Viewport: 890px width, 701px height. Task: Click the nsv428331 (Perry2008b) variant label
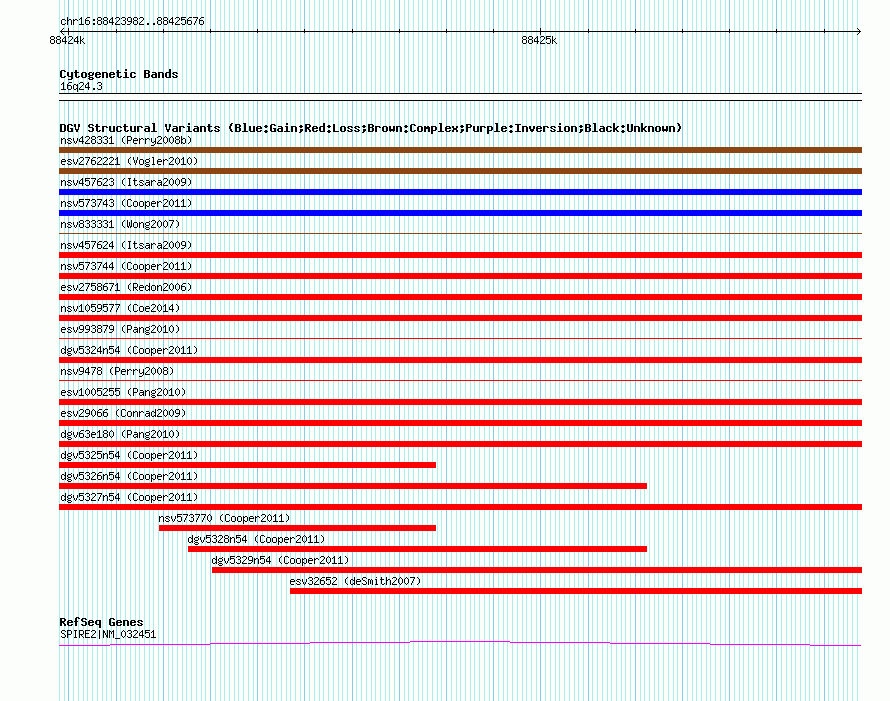[126, 140]
